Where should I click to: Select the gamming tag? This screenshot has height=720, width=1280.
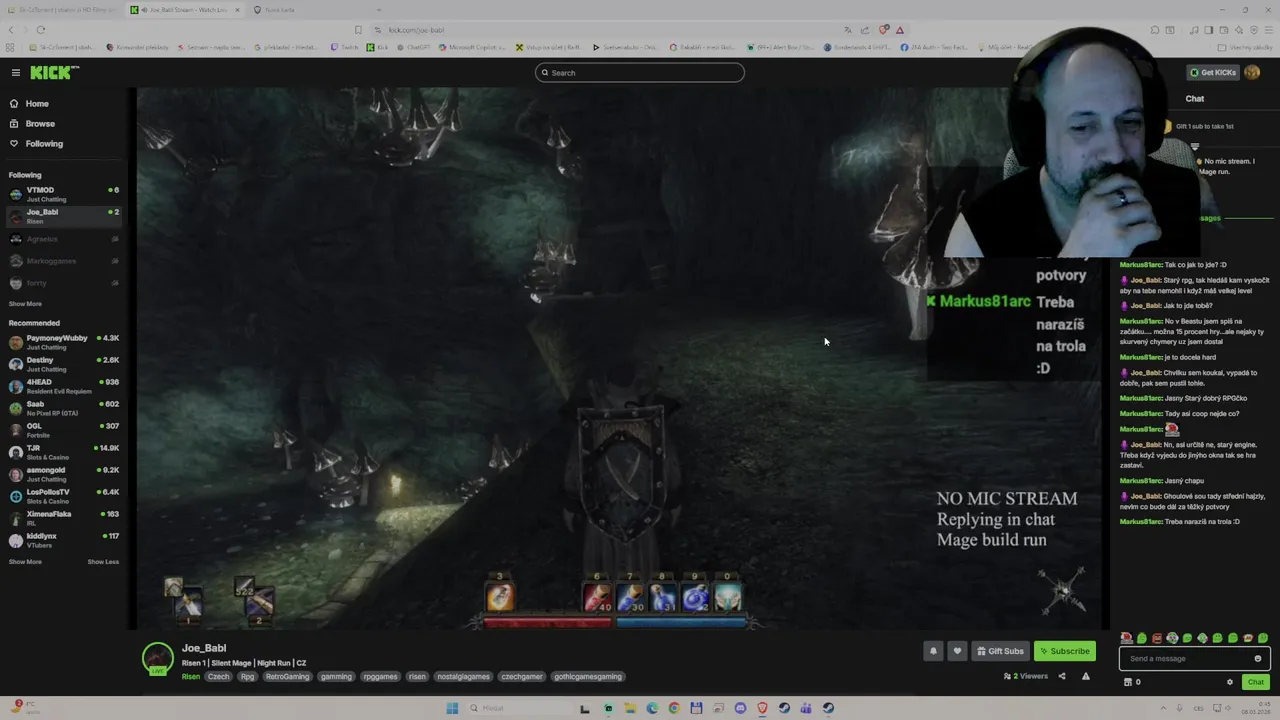tap(336, 677)
